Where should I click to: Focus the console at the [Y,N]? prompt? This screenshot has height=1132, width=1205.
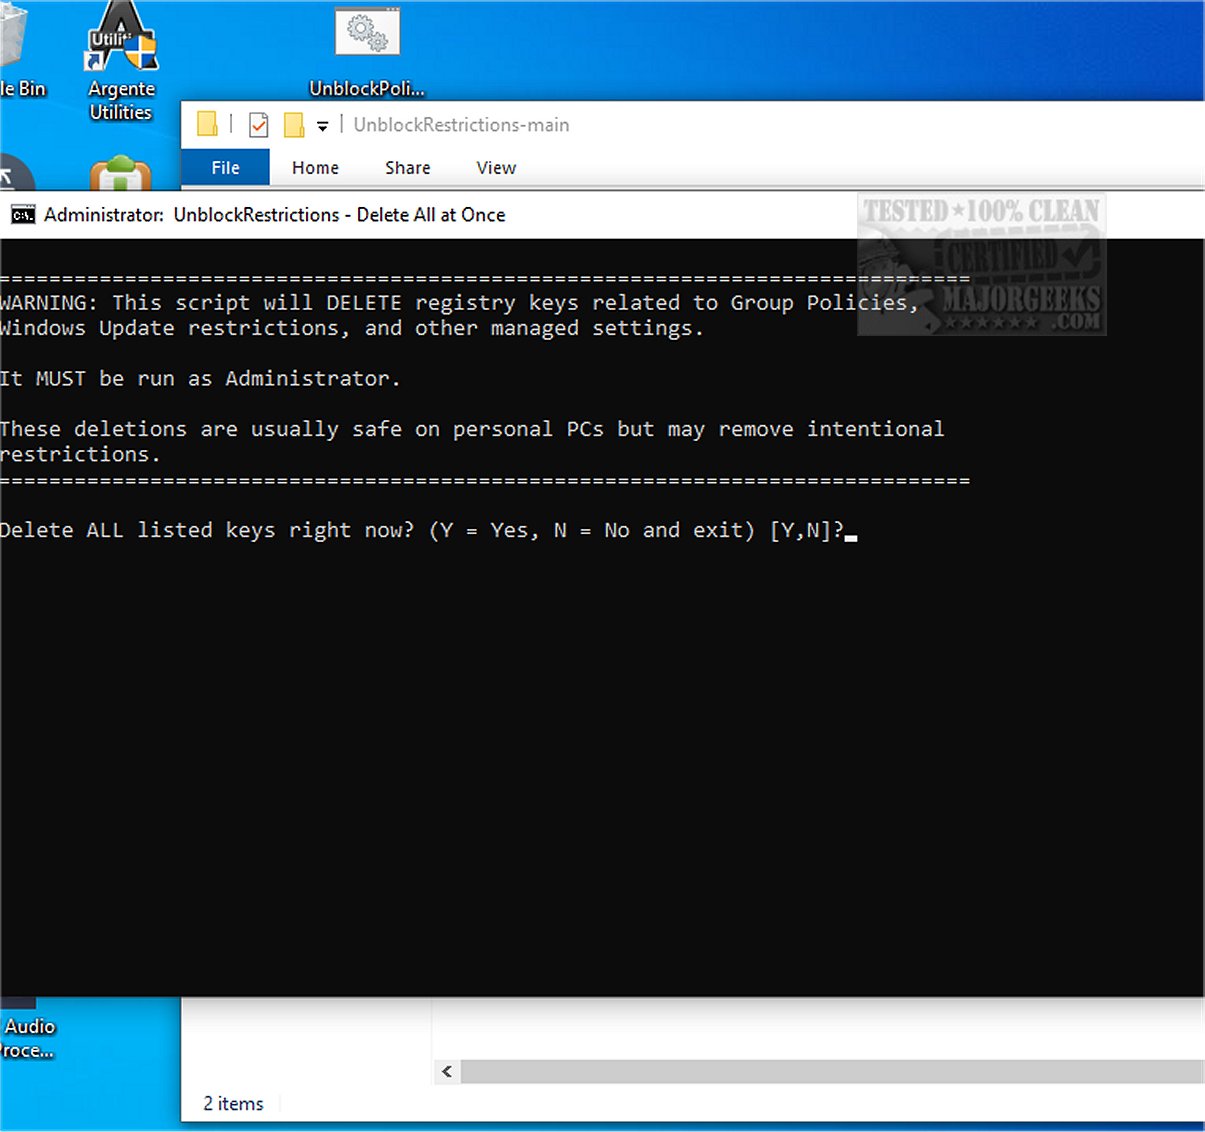850,531
